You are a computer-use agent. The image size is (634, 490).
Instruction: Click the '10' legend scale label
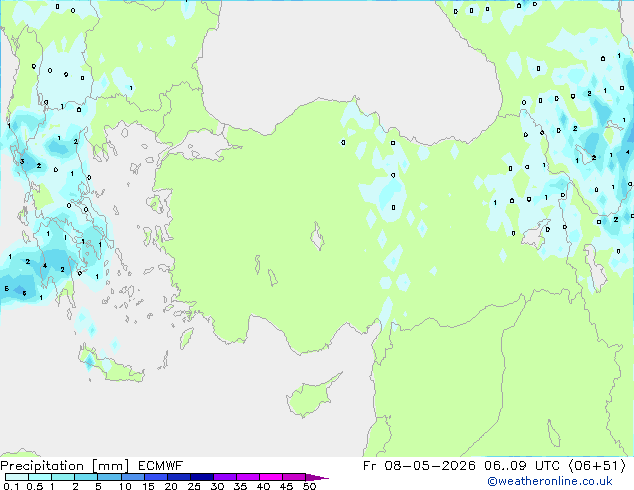tap(125, 486)
